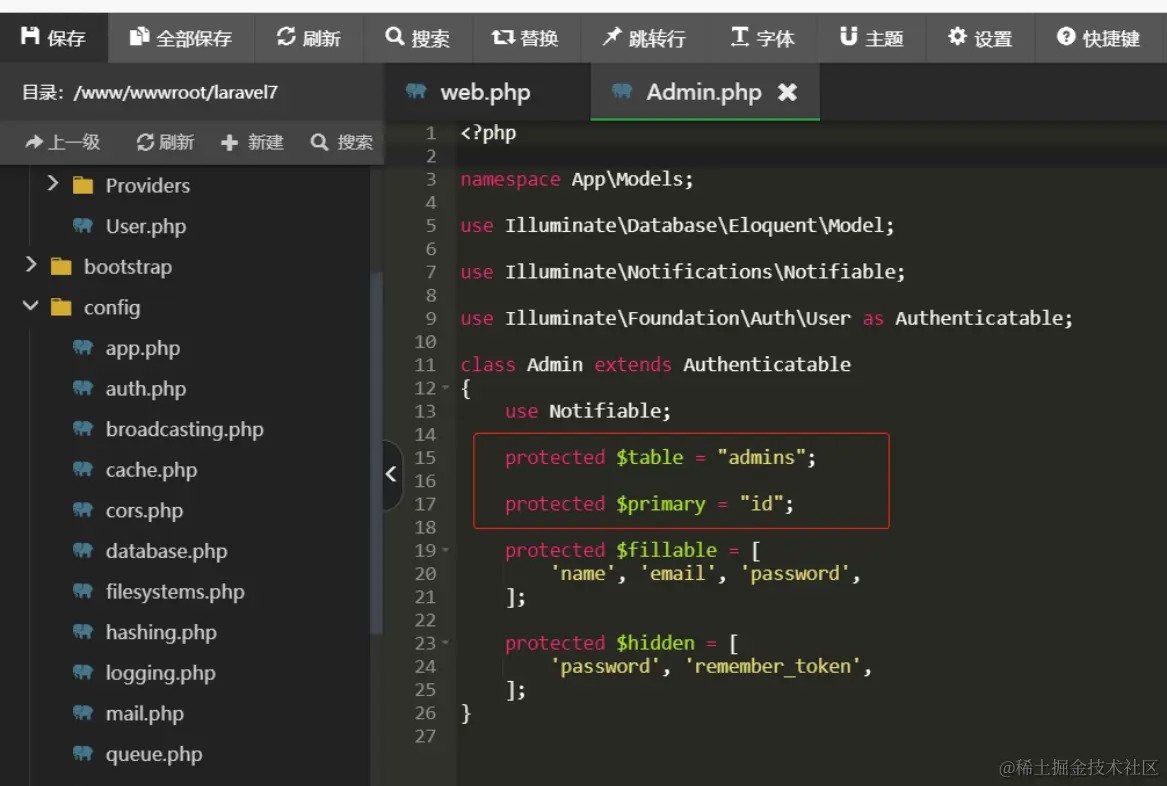Viewport: 1167px width, 786px height.
Task: Select the bootstrap folder
Action: coord(128,266)
